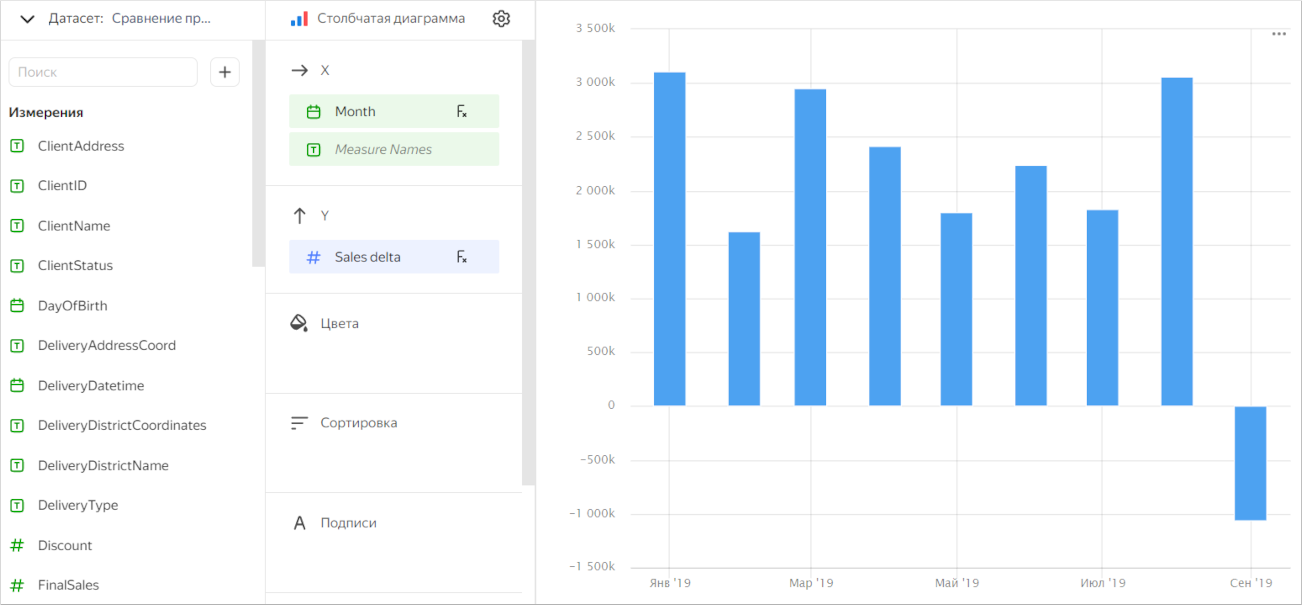1302x605 pixels.
Task: Select the DeliveryDatetime dimension
Action: [91, 386]
